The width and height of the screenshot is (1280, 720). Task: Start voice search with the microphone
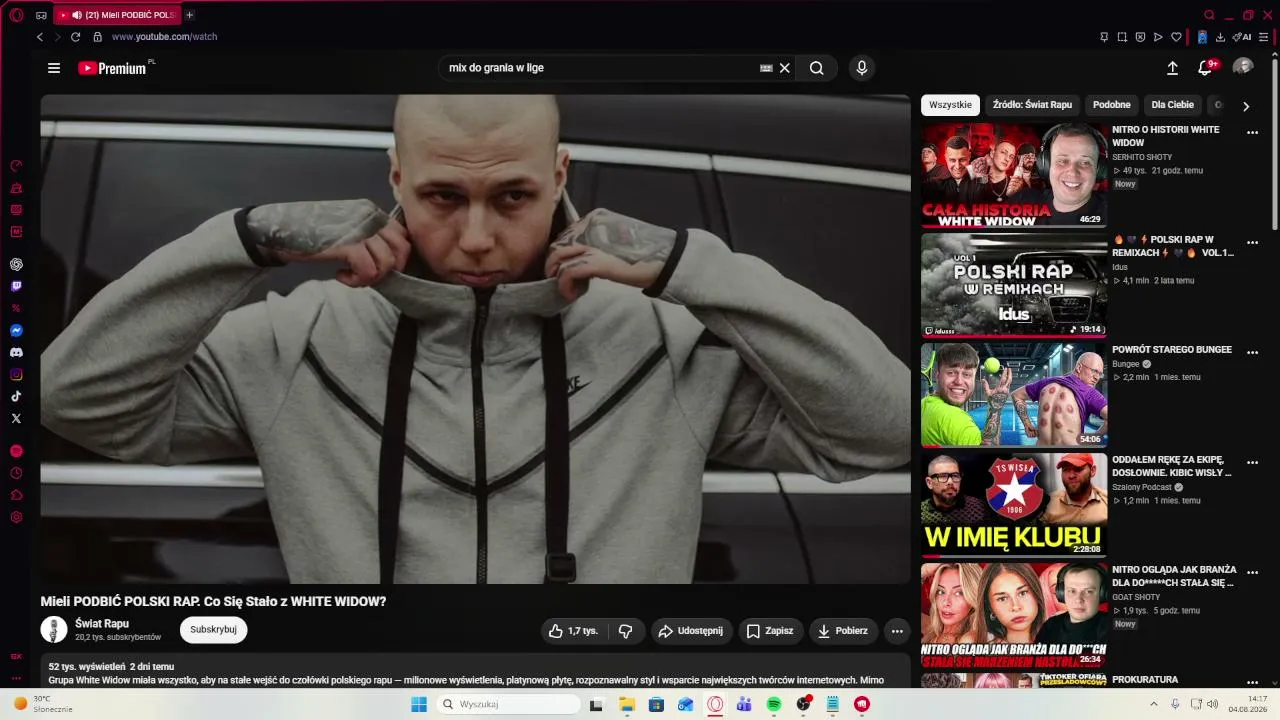(x=862, y=68)
